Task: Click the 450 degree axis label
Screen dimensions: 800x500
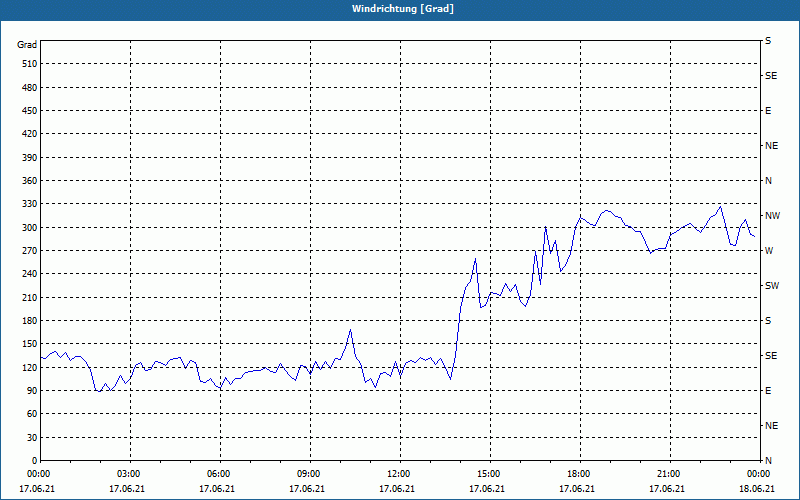Action: (30, 111)
